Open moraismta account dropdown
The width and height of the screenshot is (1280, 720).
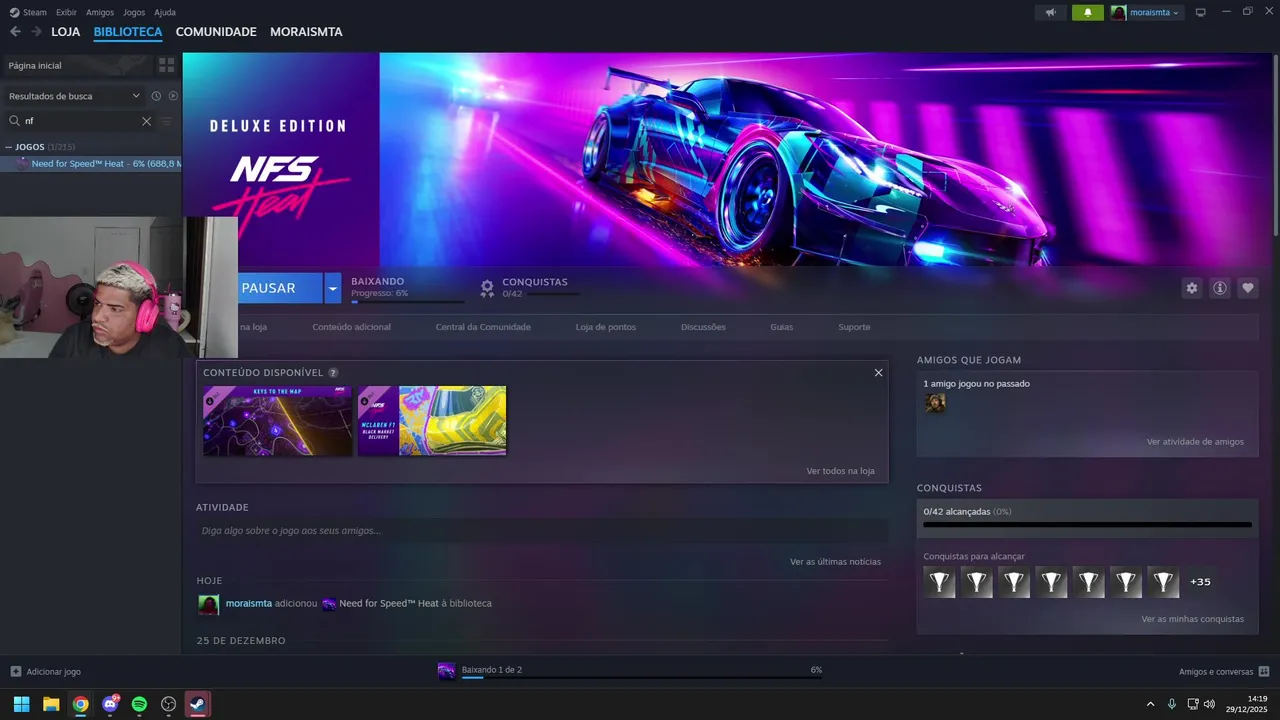[x=1146, y=12]
